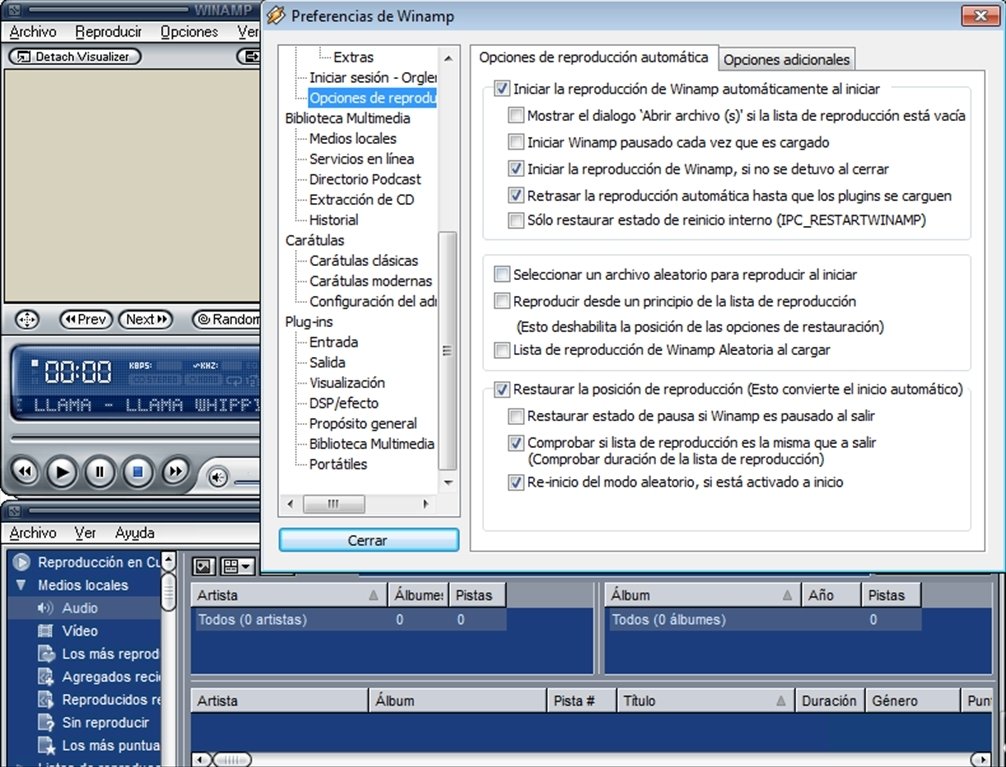Viewport: 1006px width, 767px height.
Task: Click the Detach Visualizer button
Action: [75, 56]
